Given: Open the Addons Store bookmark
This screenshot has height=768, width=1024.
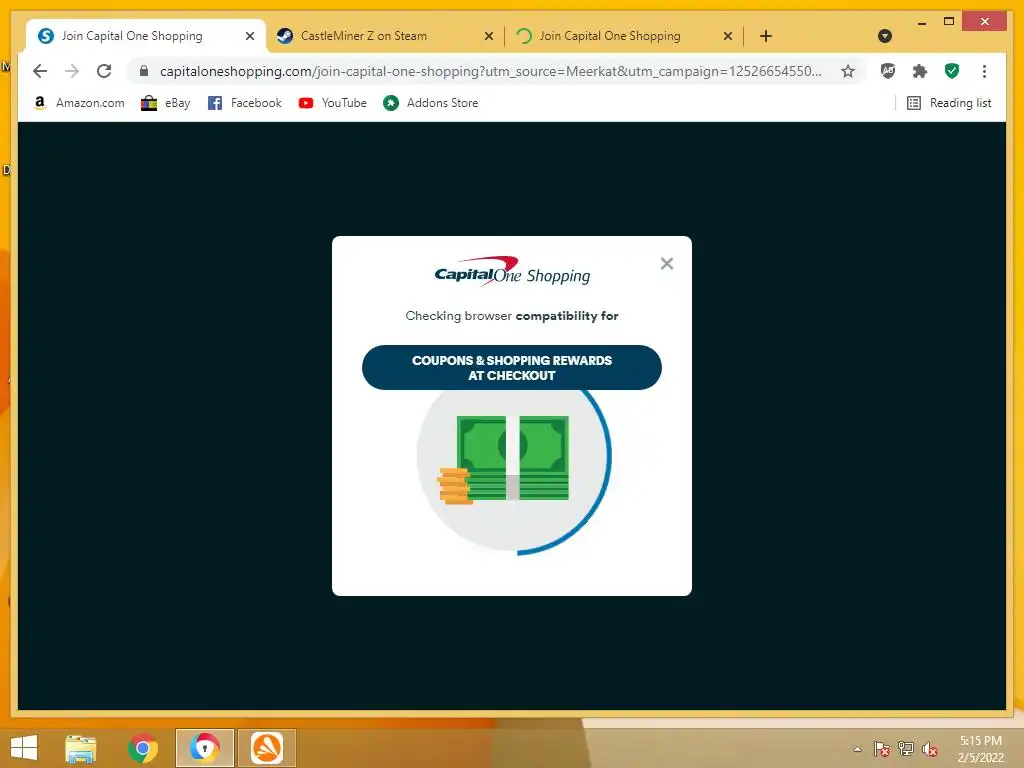Looking at the screenshot, I should pos(430,103).
